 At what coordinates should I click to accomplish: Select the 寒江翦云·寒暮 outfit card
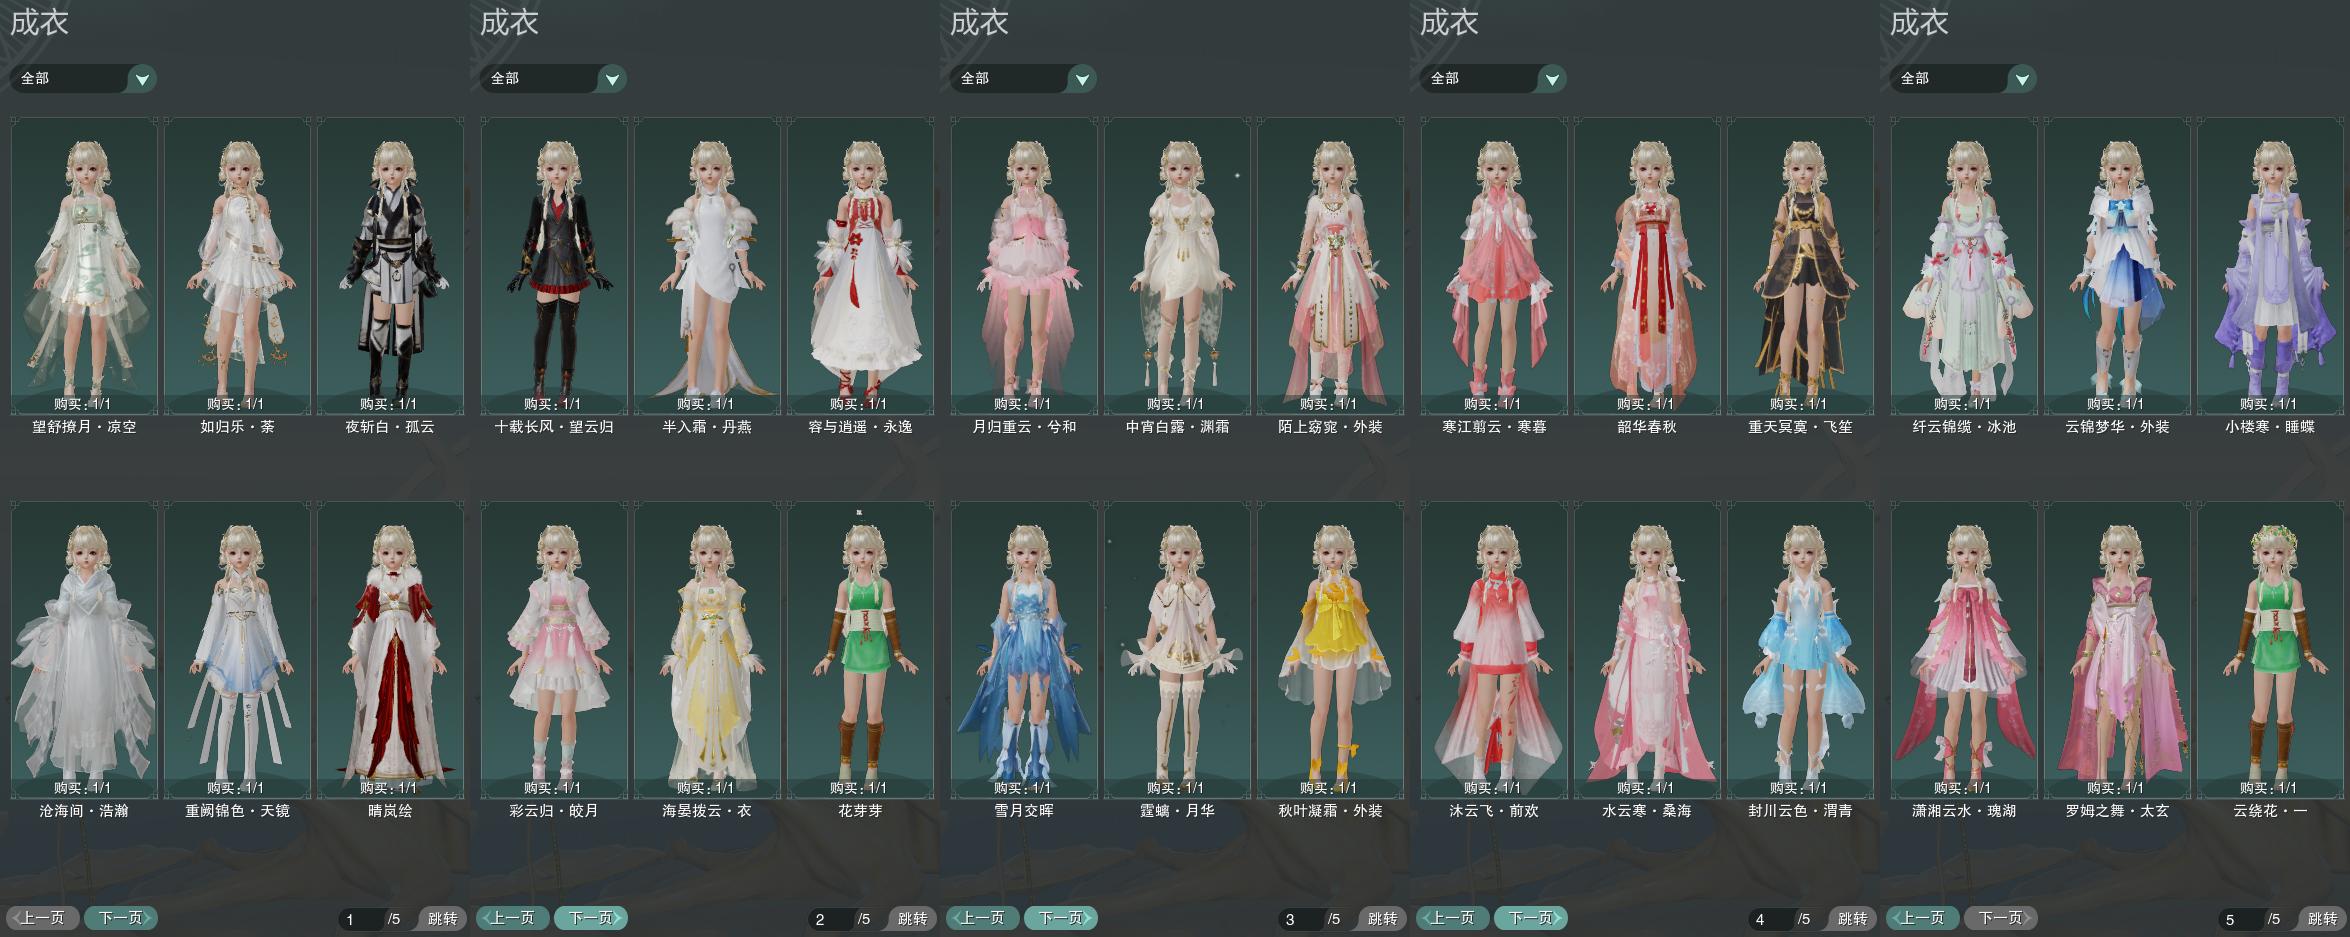(x=1495, y=266)
